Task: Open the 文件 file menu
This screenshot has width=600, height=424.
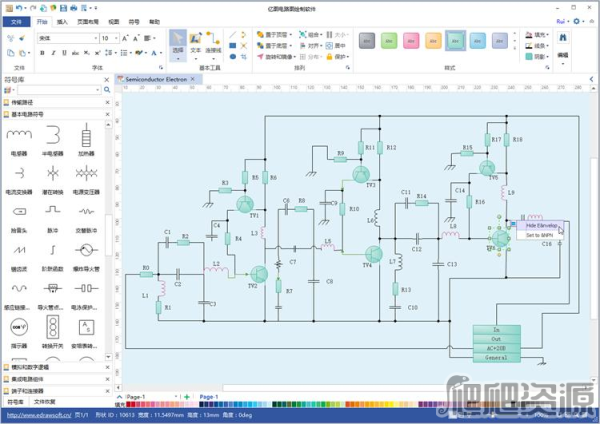Action: 15,20
